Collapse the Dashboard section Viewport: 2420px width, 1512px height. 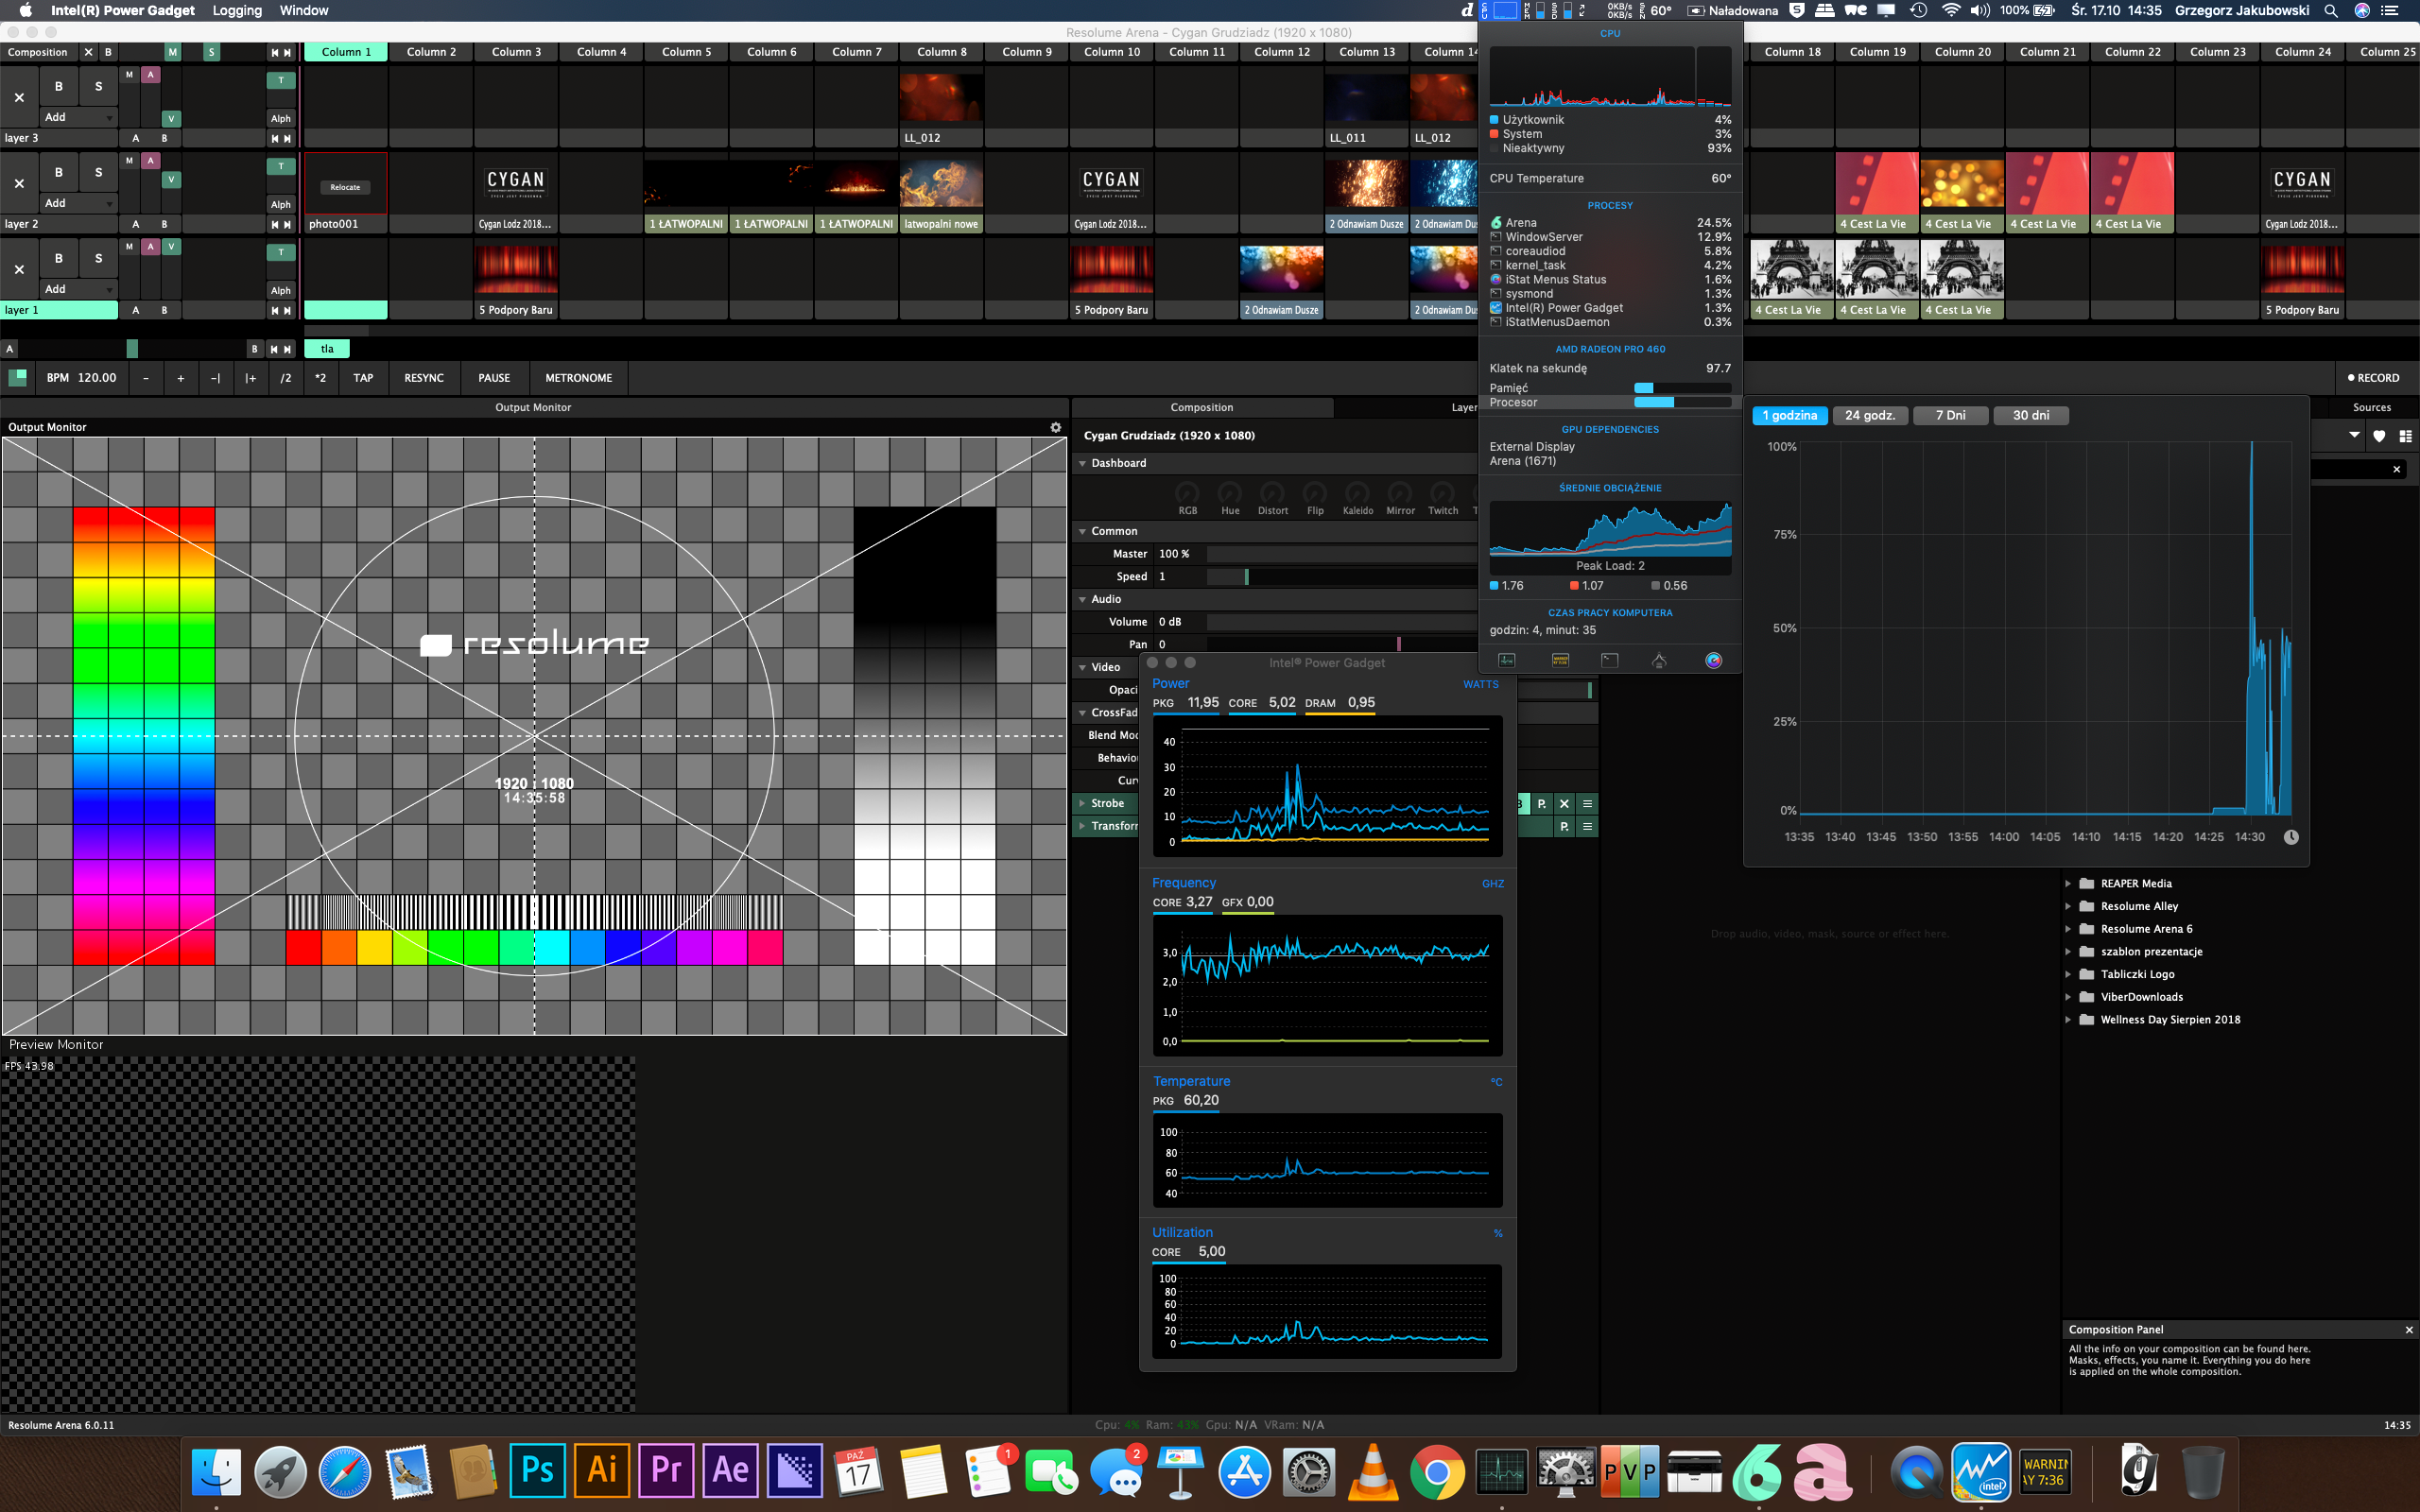[x=1082, y=463]
